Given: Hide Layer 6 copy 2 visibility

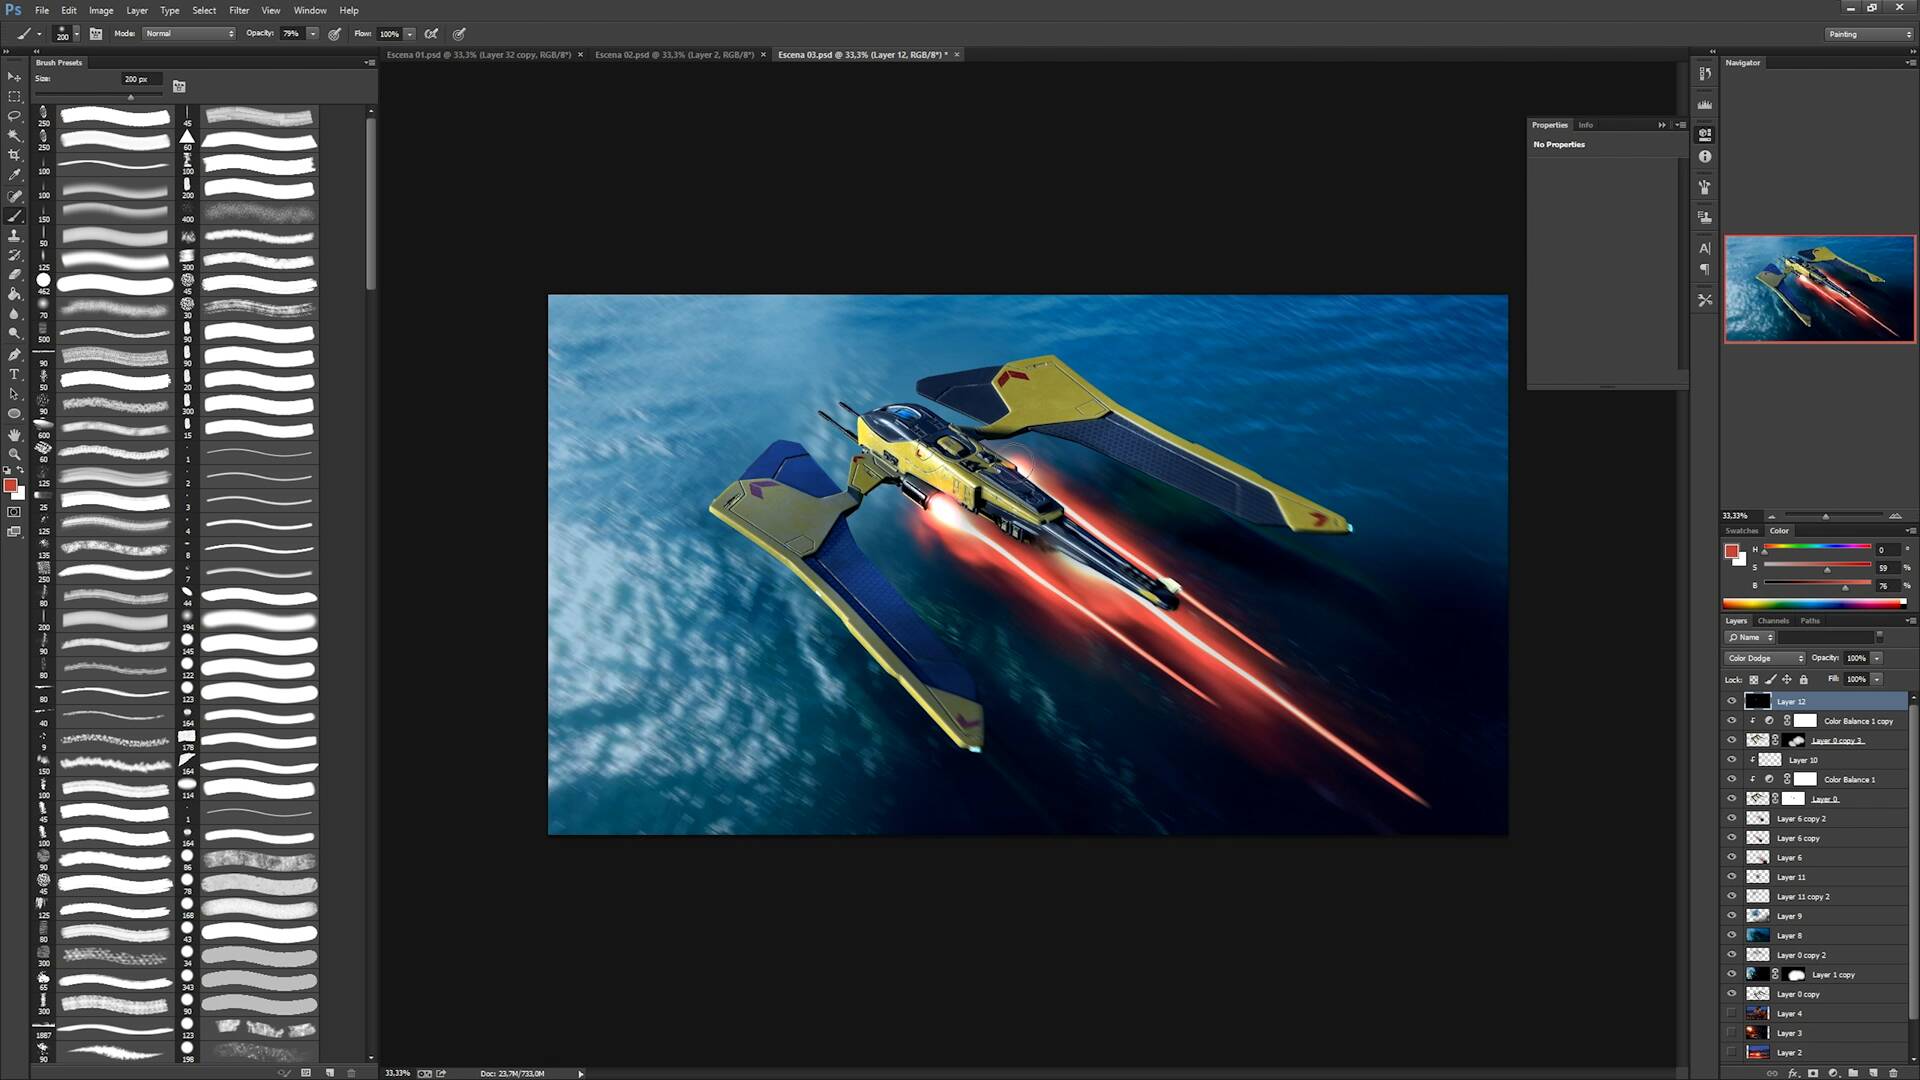Looking at the screenshot, I should (x=1732, y=819).
